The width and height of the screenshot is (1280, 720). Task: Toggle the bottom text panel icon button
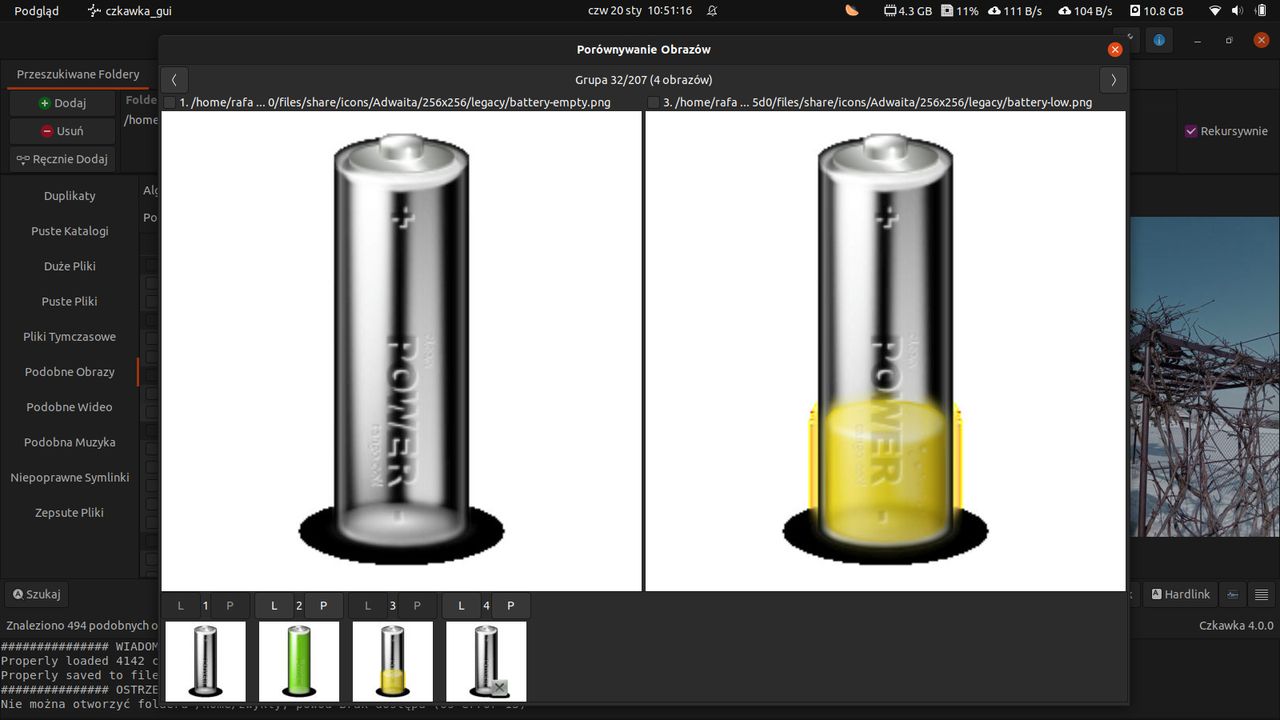[1233, 594]
